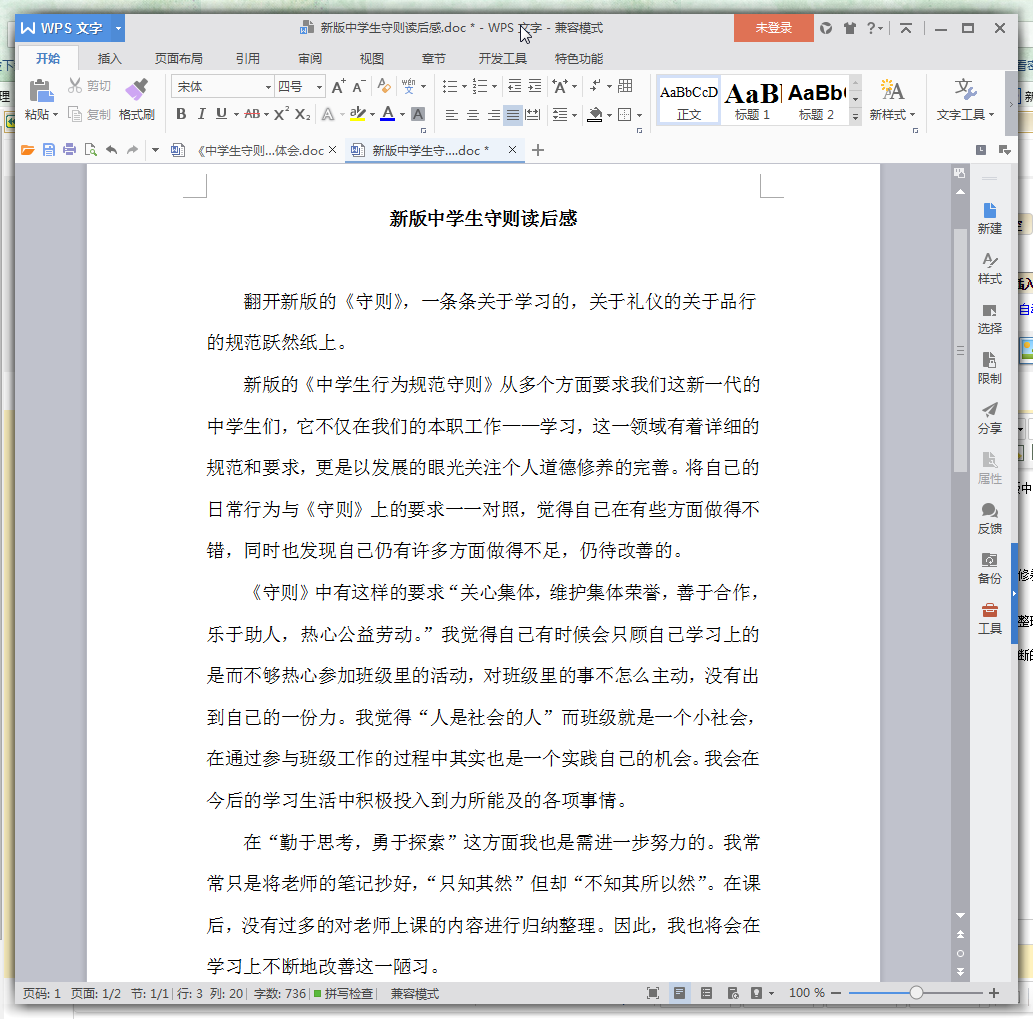Open file with folder icon
Image resolution: width=1033 pixels, height=1019 pixels.
[28, 150]
